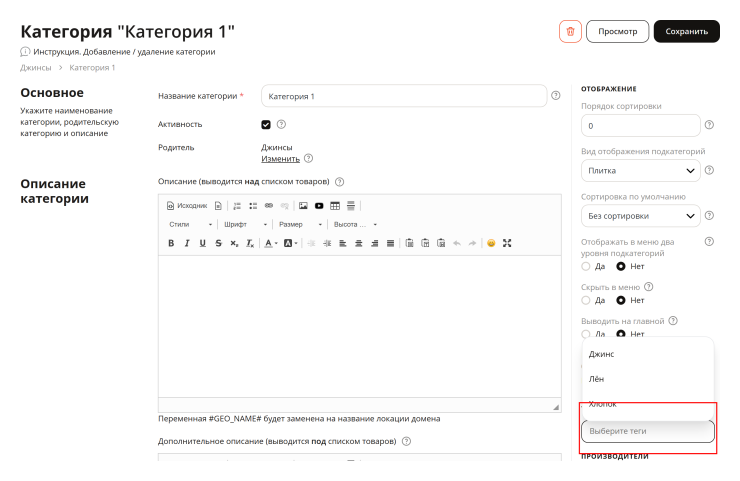740x481 pixels.
Task: Insert a horizontal line
Action: click(x=351, y=206)
